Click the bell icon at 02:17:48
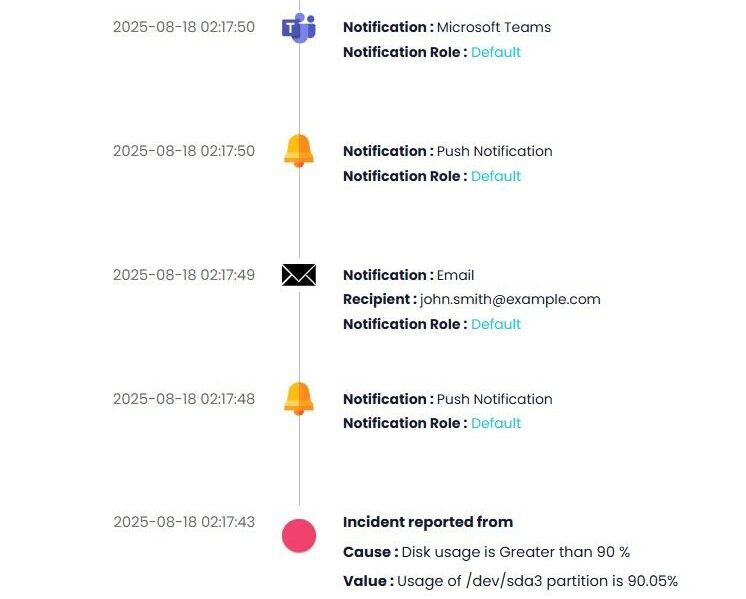 tap(298, 398)
